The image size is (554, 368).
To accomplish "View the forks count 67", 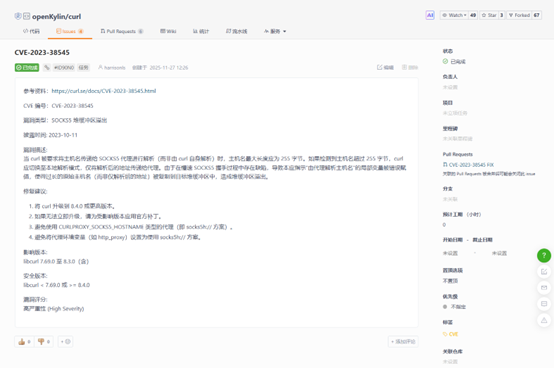I will [x=537, y=15].
